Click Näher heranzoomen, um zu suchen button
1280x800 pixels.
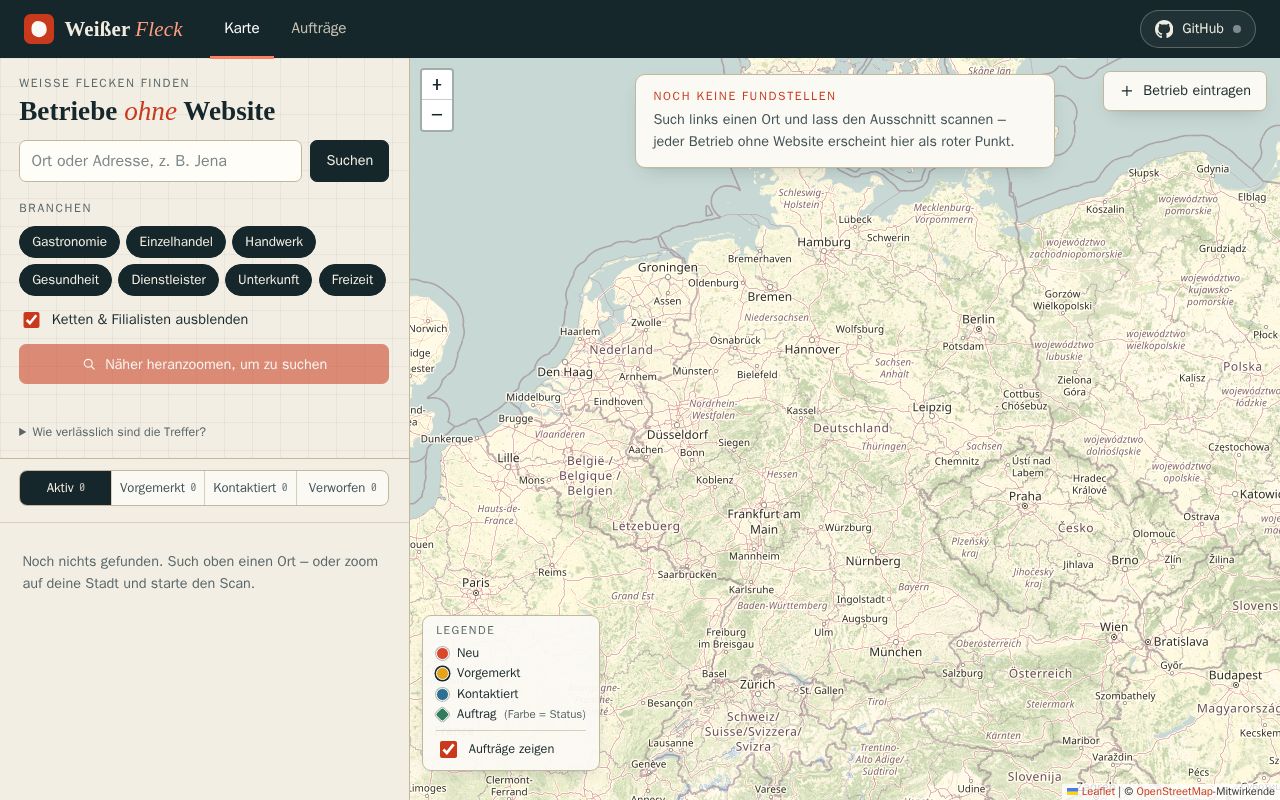(204, 364)
